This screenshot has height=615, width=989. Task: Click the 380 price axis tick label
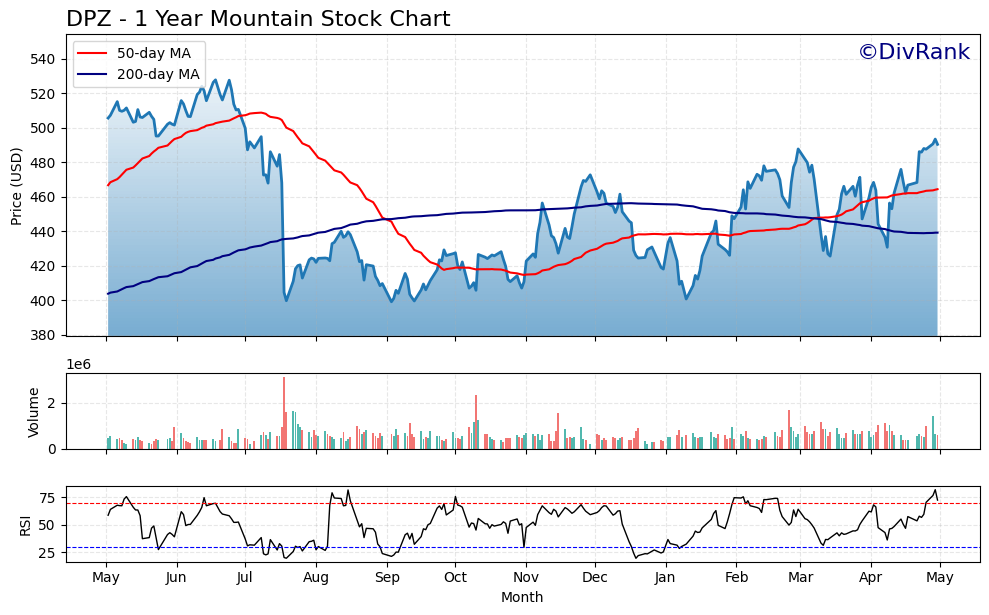pyautogui.click(x=42, y=336)
